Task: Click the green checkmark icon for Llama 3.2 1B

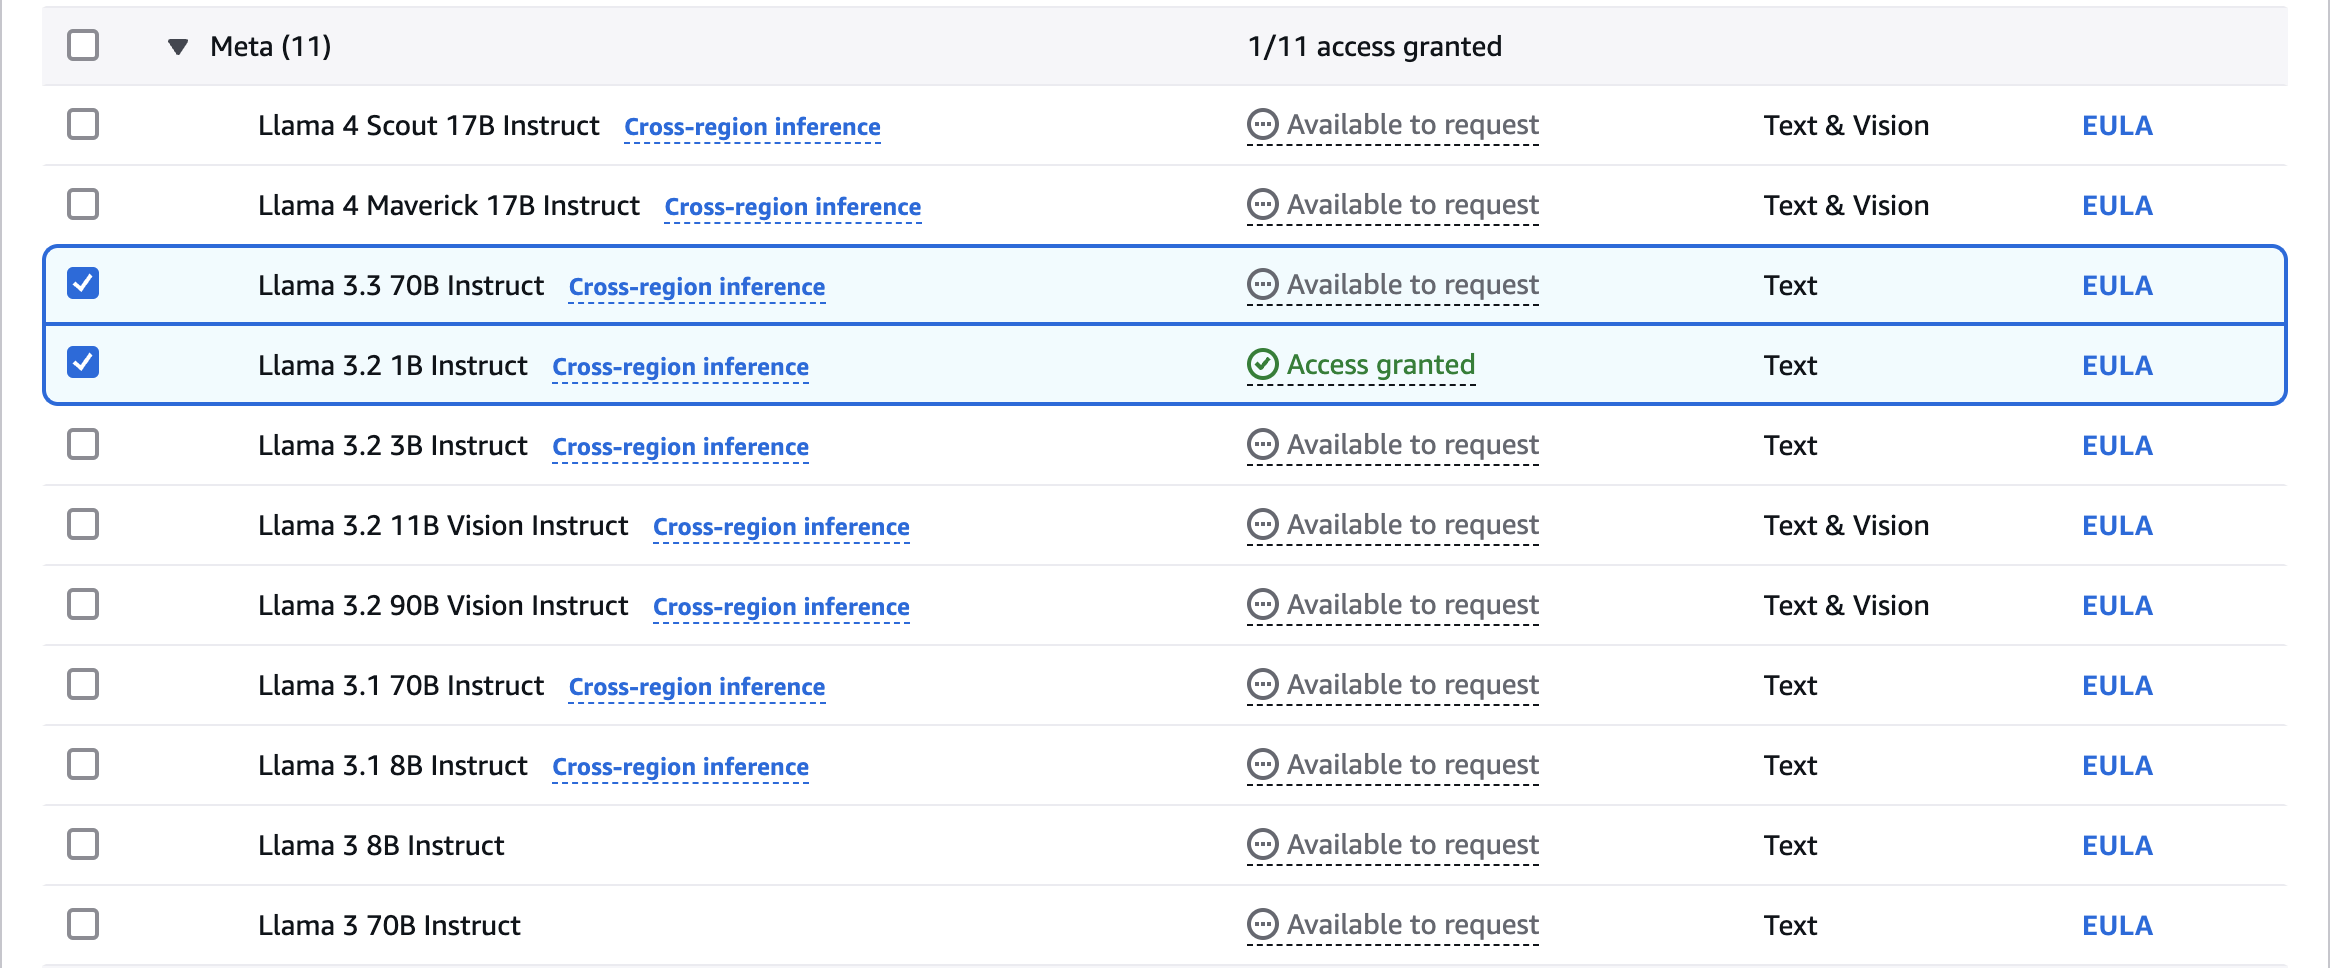Action: 1263,365
